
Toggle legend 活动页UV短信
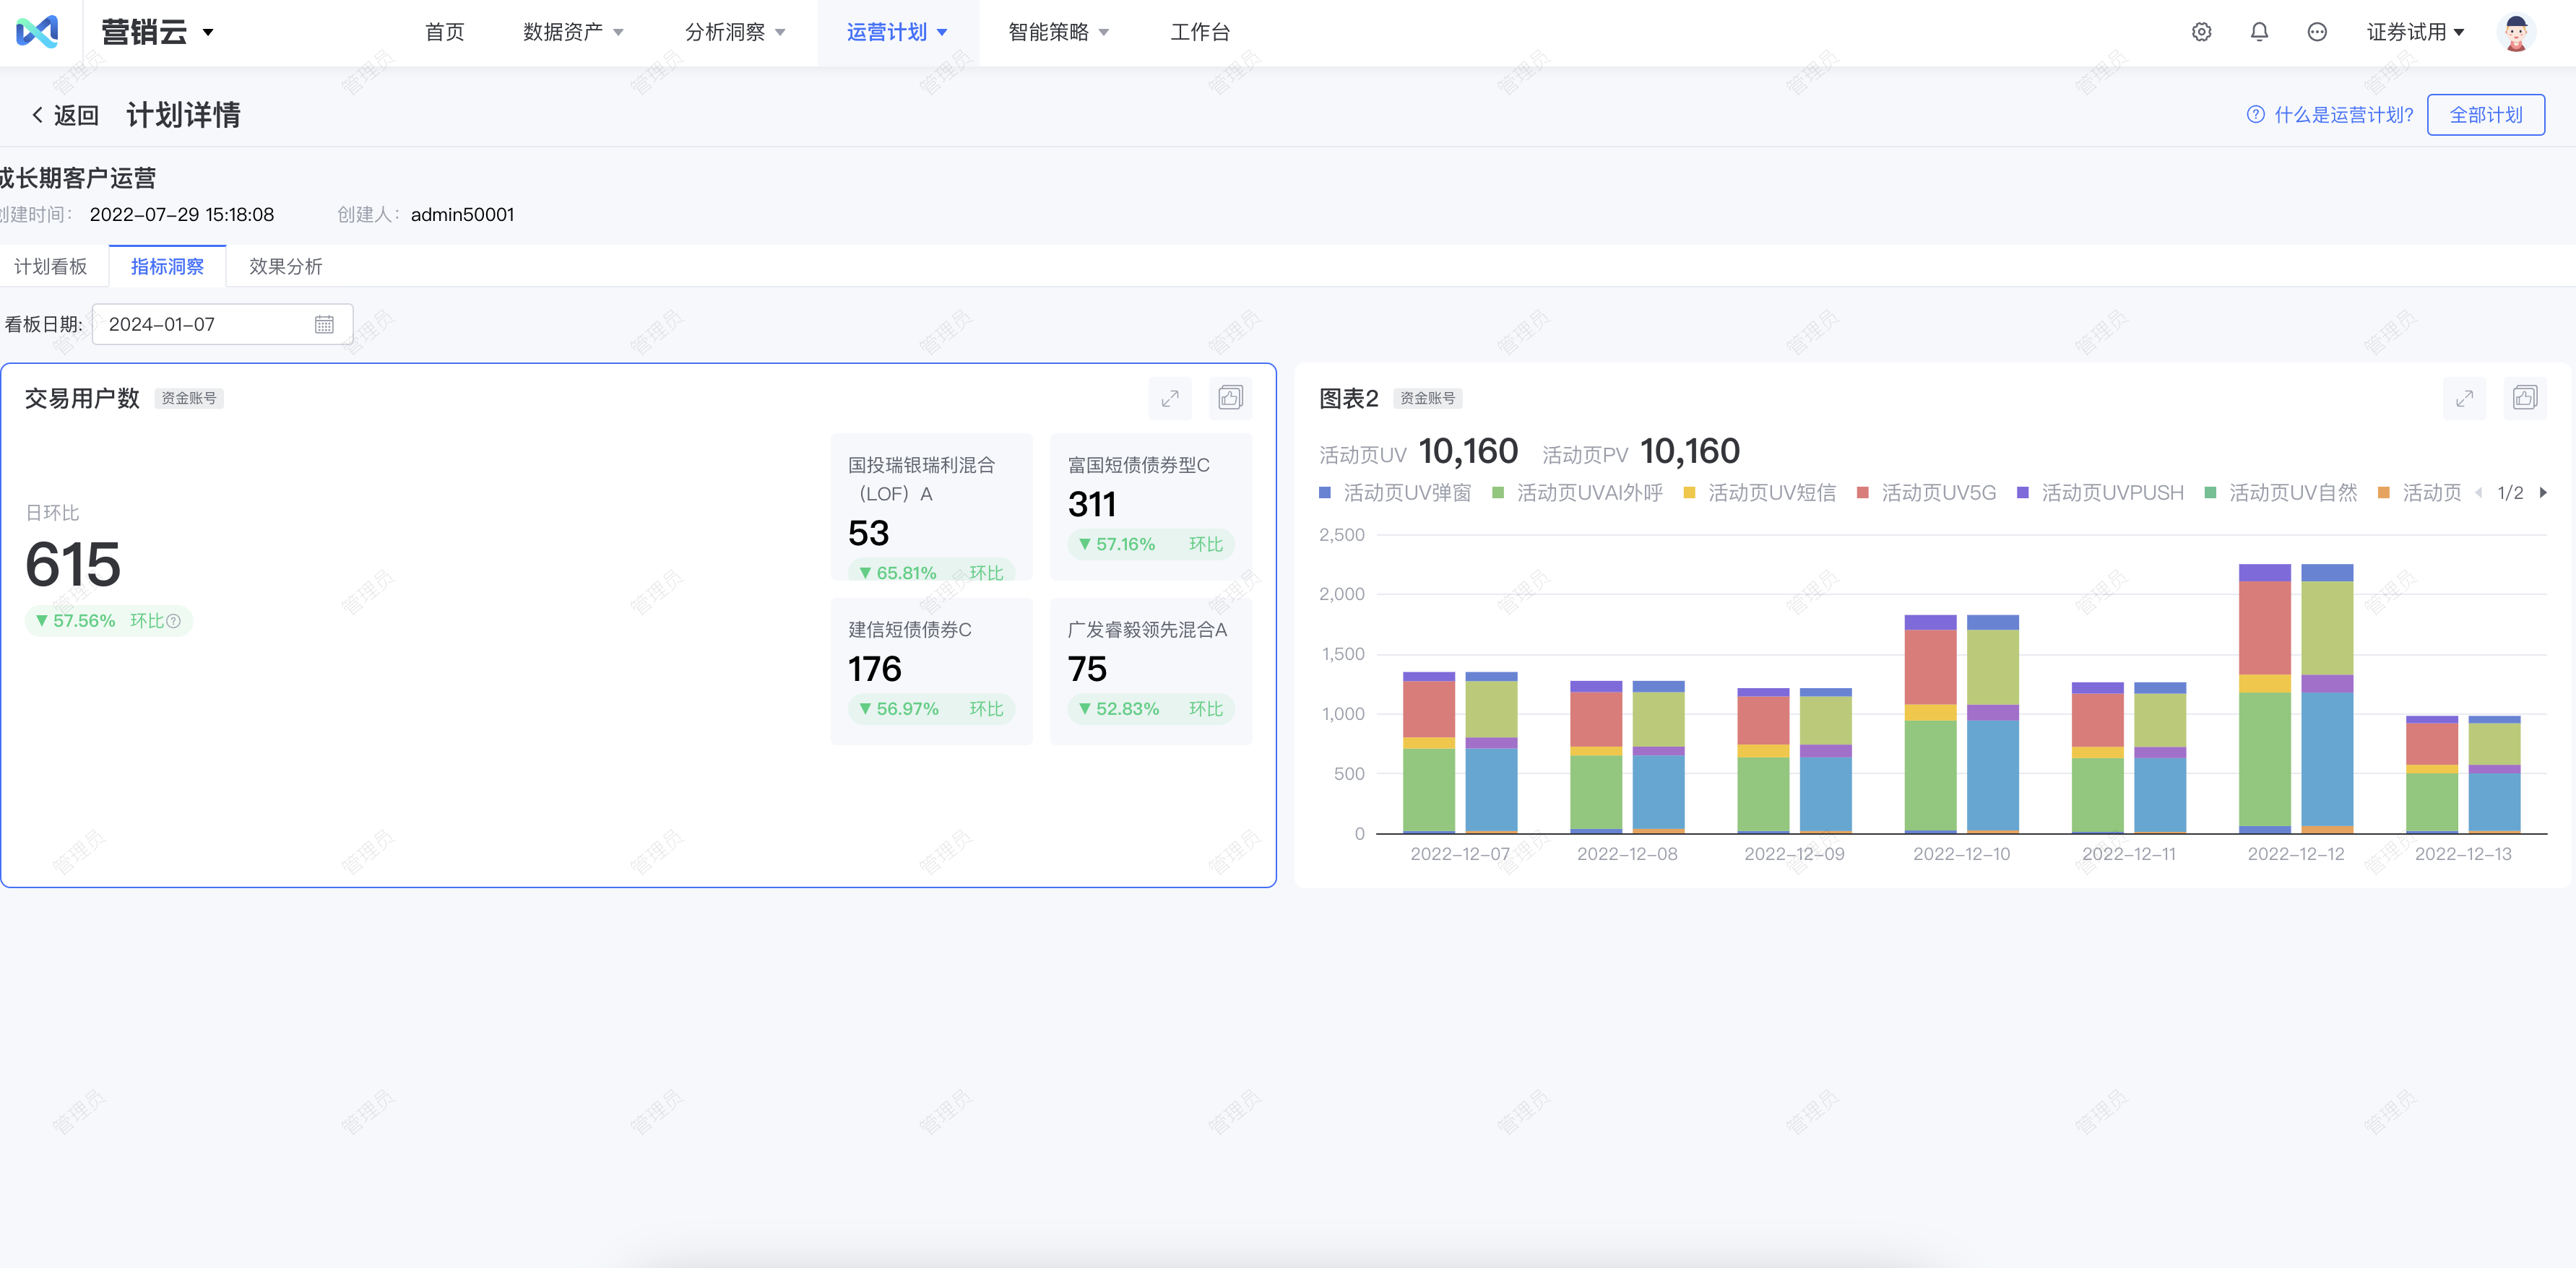click(x=1760, y=492)
